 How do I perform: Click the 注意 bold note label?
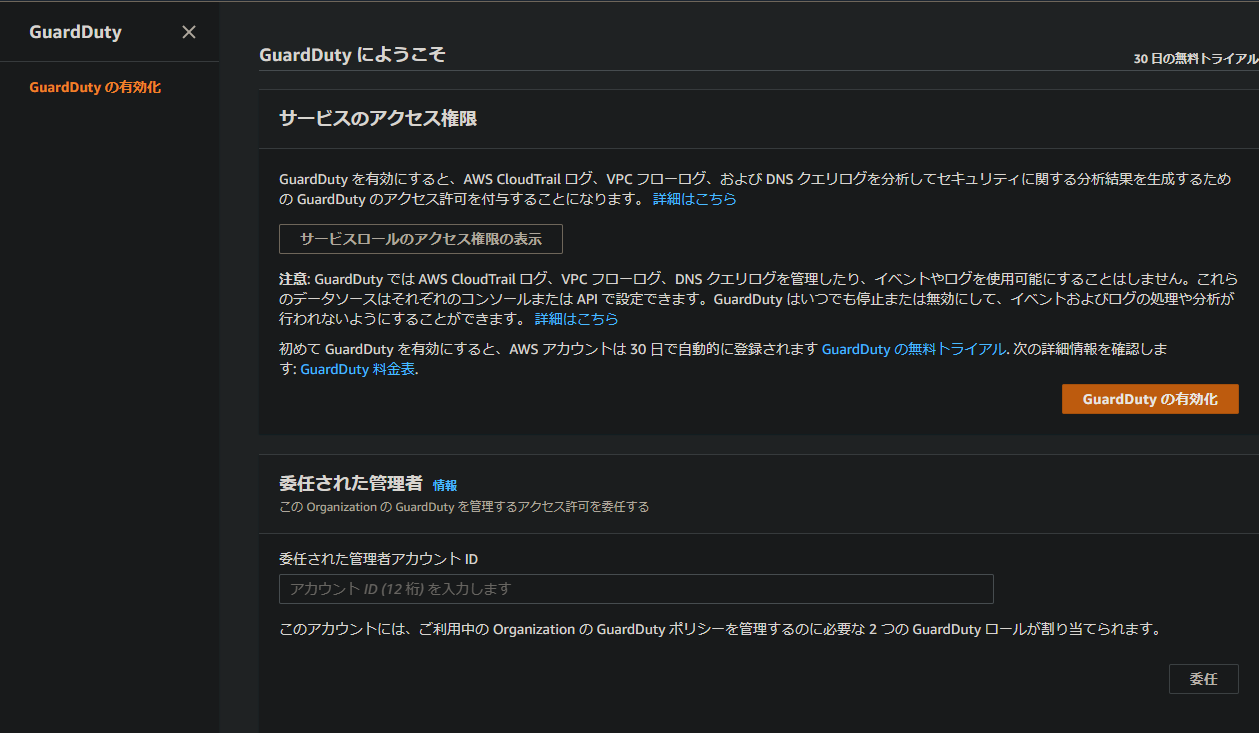pos(293,279)
